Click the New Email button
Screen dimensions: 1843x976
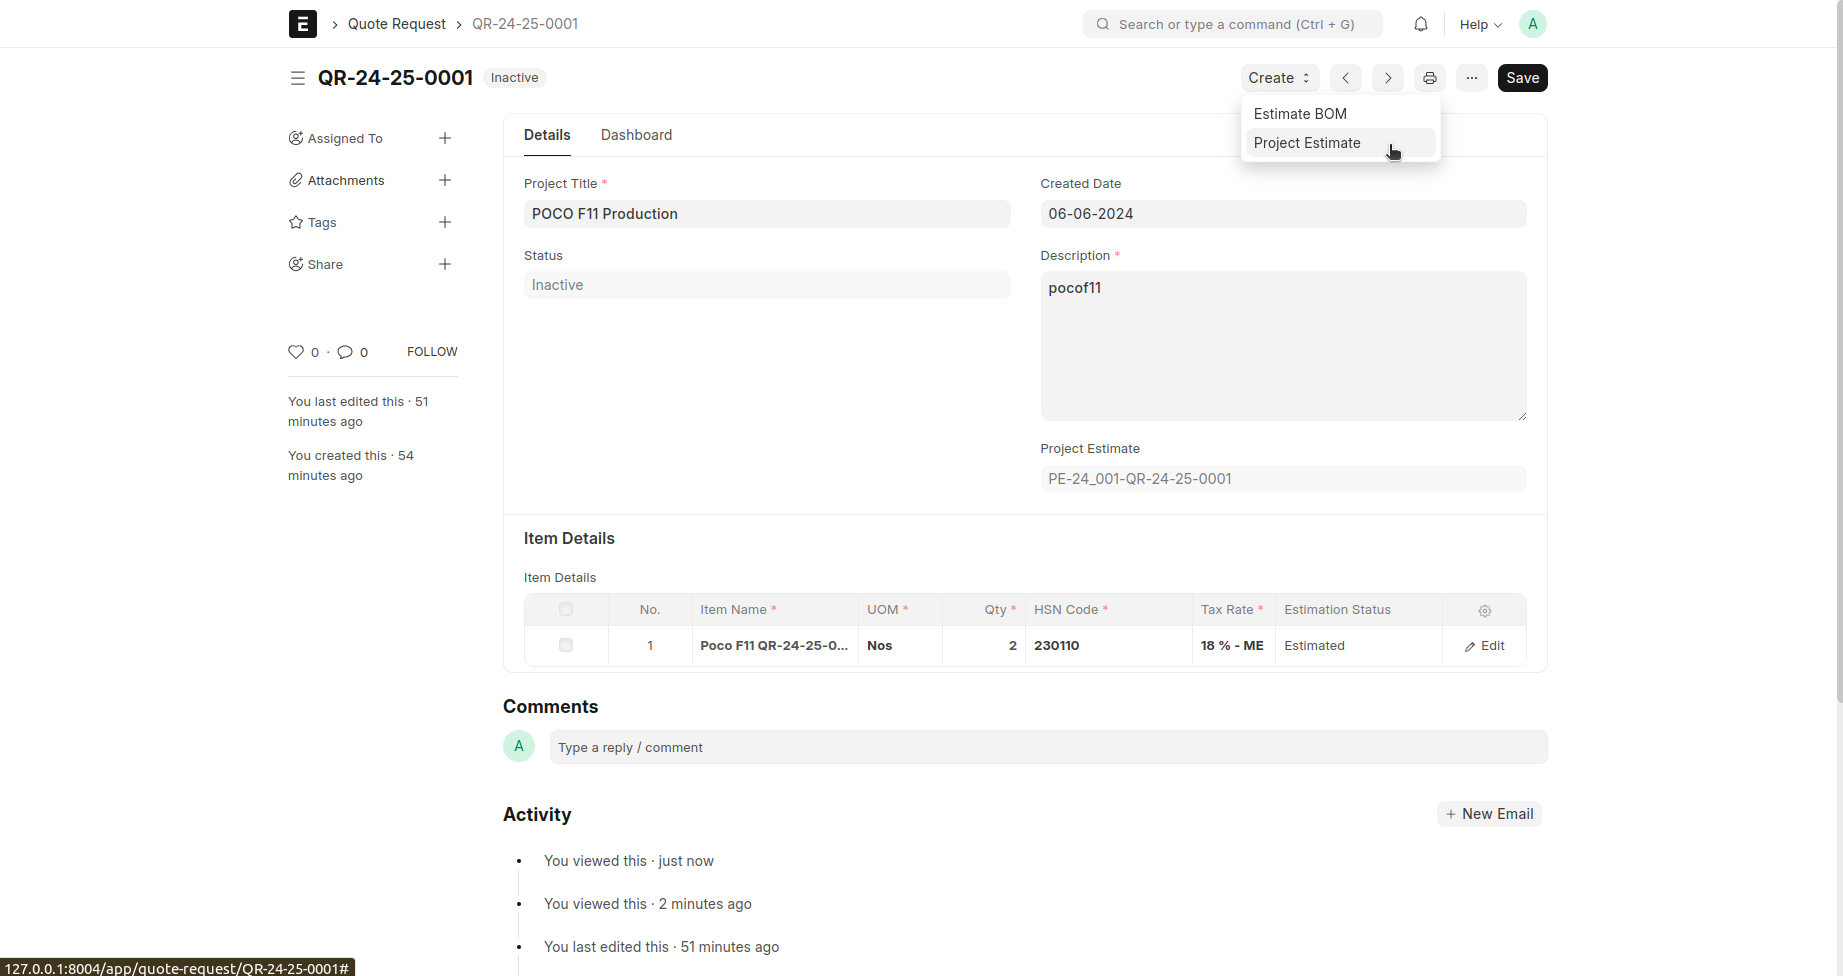[x=1489, y=814]
